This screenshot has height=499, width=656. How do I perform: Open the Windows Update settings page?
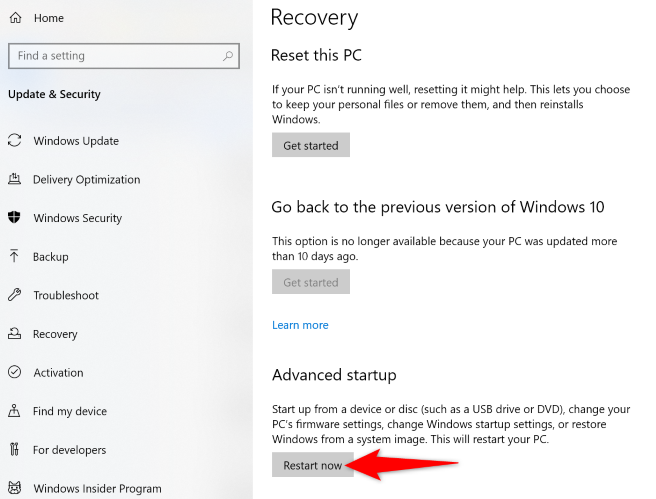tap(76, 141)
